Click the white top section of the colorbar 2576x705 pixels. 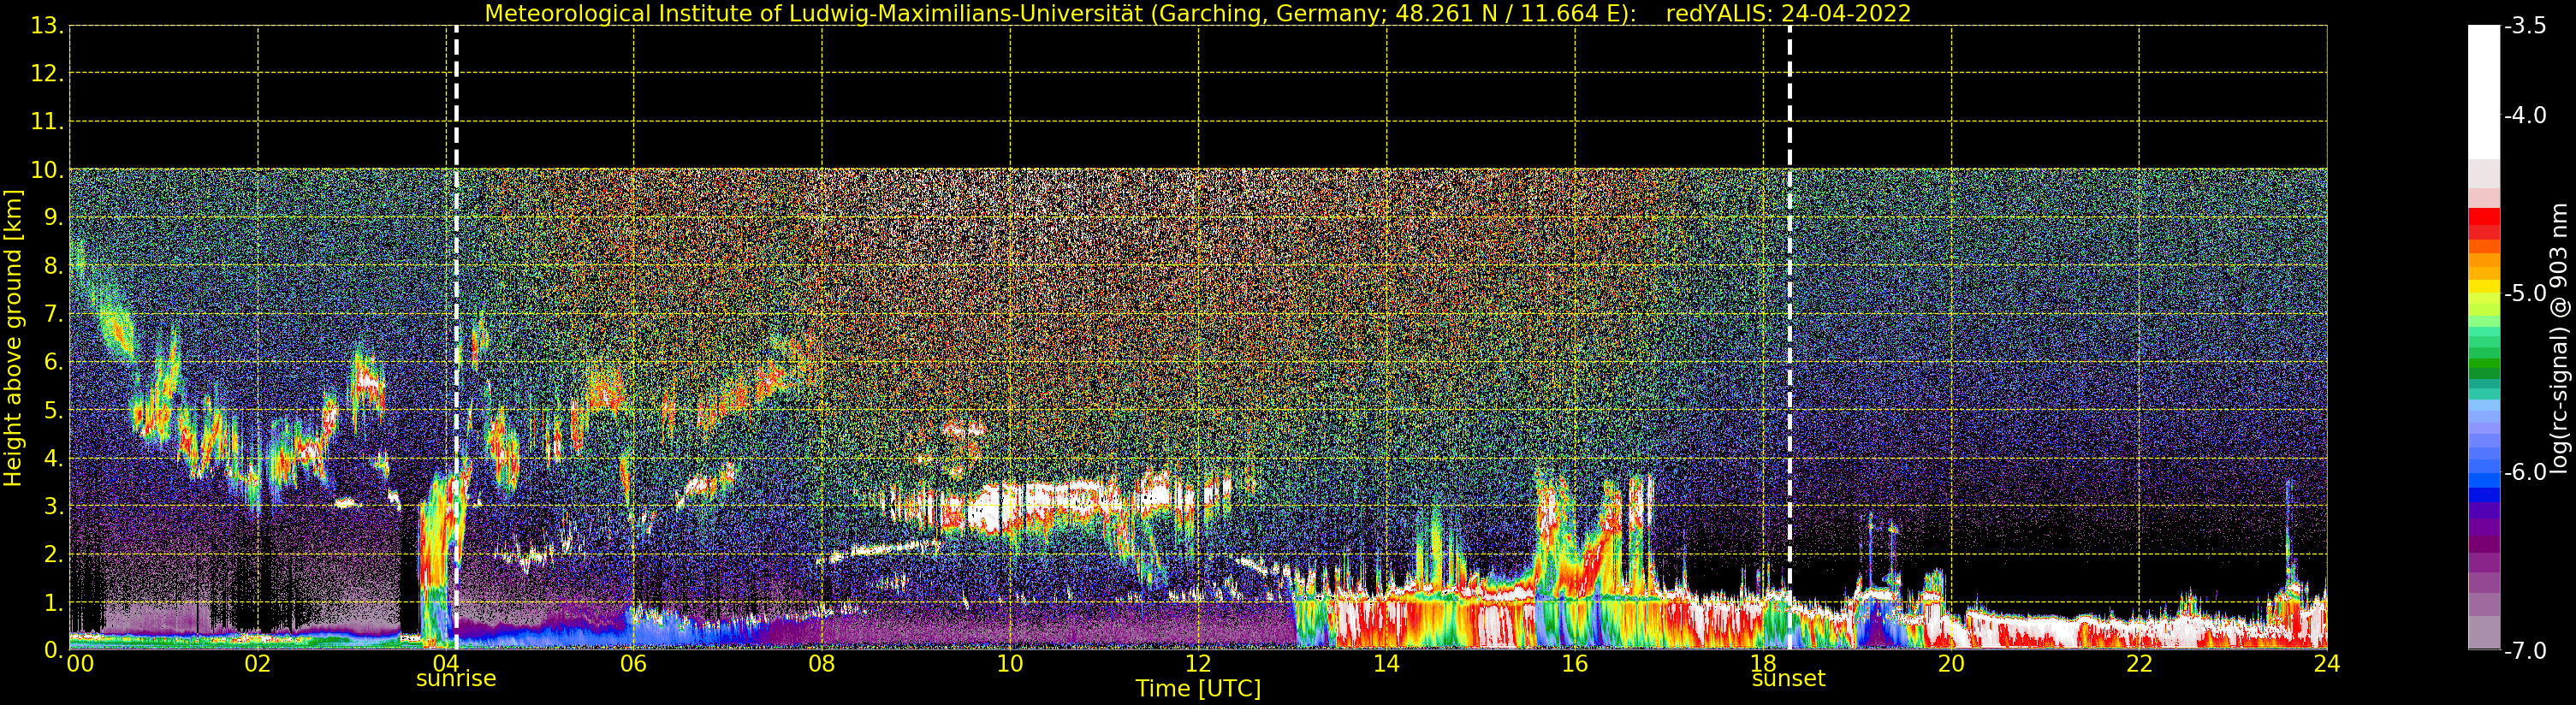[x=2484, y=92]
